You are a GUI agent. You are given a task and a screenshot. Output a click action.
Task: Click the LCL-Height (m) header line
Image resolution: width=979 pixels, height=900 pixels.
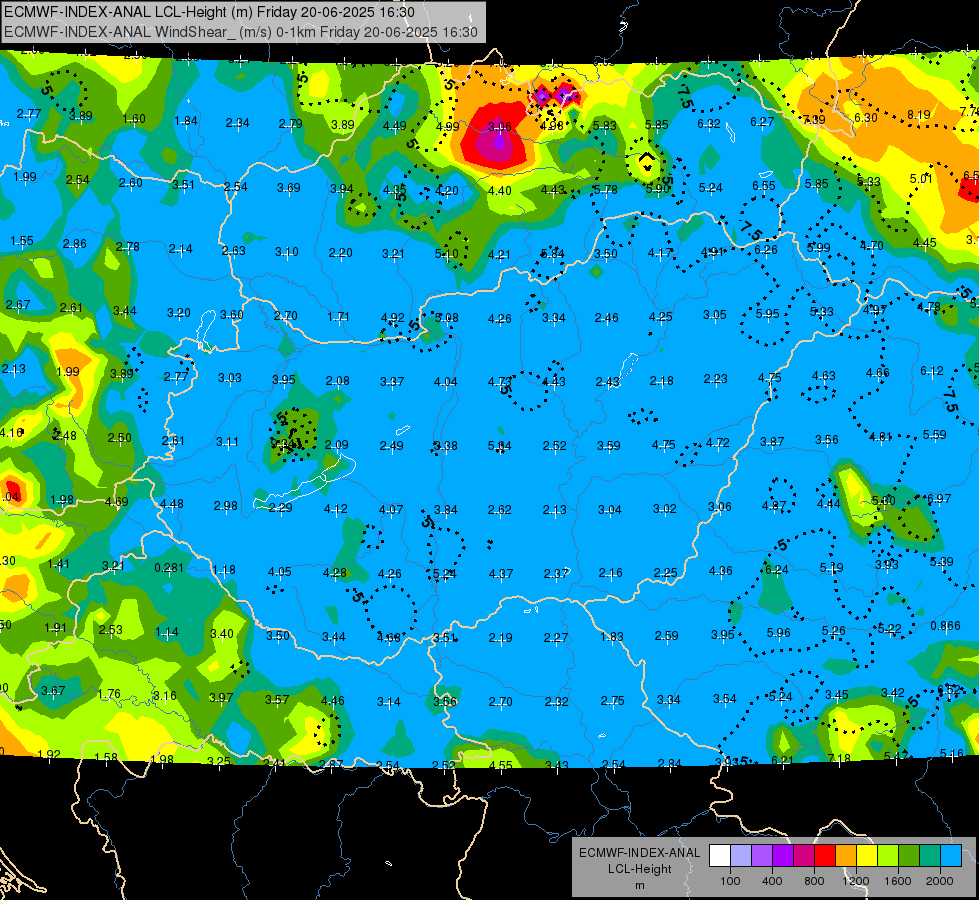[x=209, y=12]
